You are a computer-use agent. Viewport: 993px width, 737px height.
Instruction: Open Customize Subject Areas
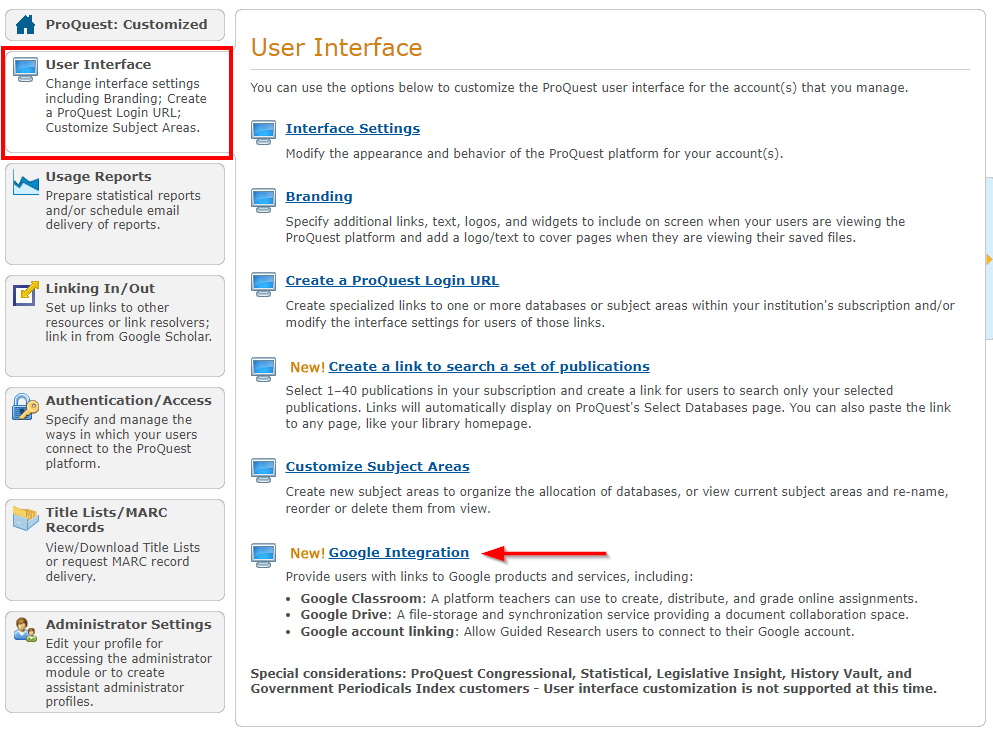click(x=377, y=466)
